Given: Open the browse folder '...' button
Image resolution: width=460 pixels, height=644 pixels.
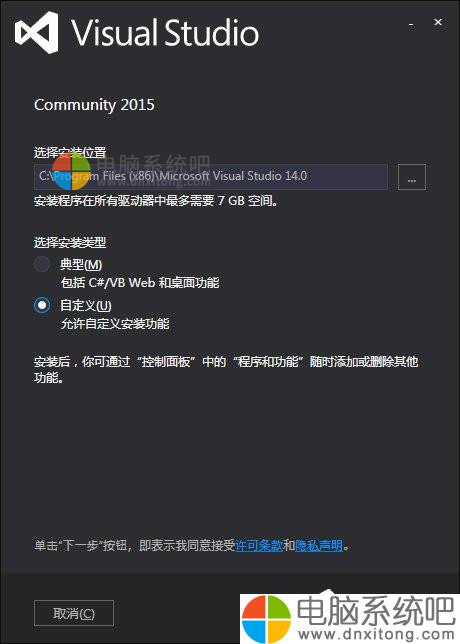Looking at the screenshot, I should [x=412, y=177].
